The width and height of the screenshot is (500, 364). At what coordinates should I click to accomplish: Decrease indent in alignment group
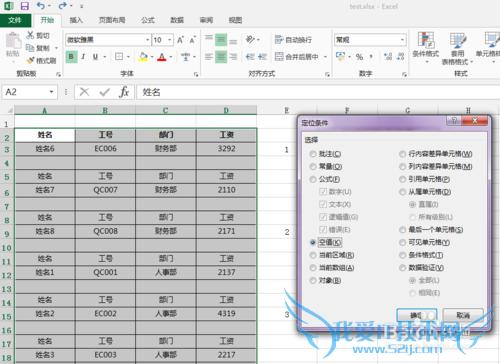click(x=250, y=57)
